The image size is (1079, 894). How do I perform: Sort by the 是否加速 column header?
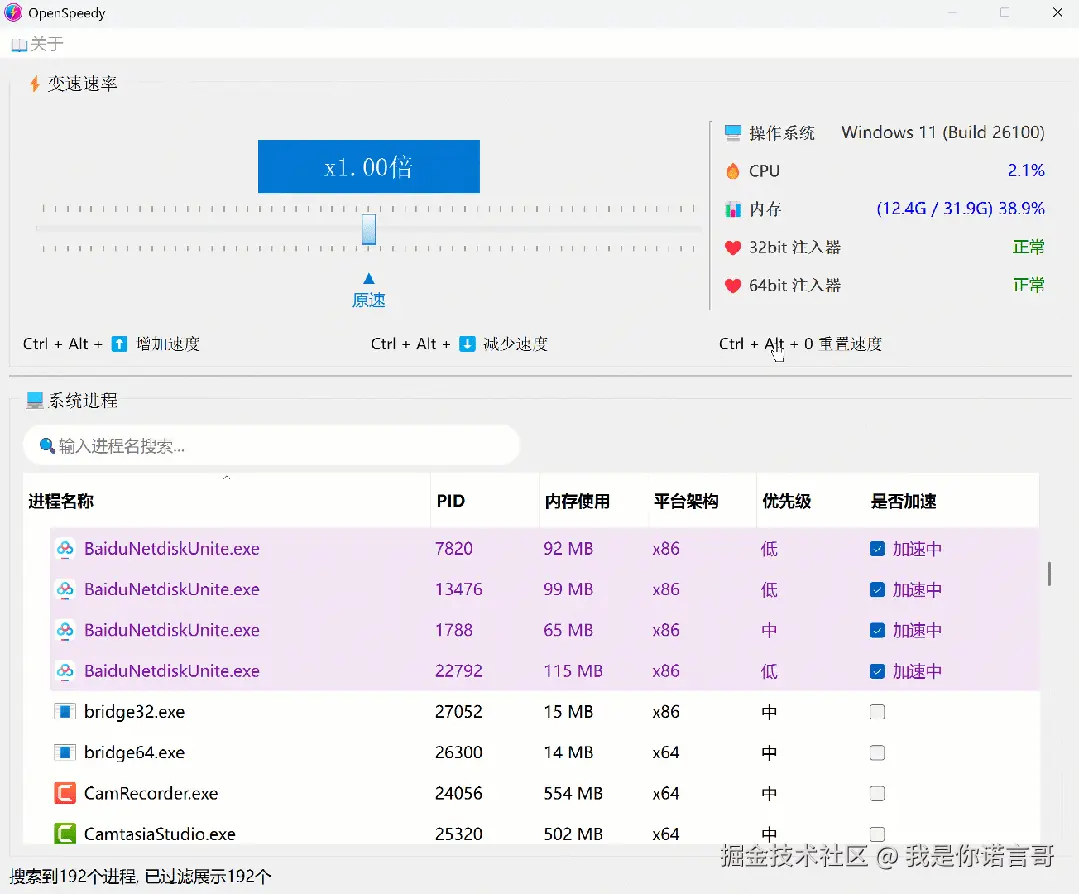point(952,501)
